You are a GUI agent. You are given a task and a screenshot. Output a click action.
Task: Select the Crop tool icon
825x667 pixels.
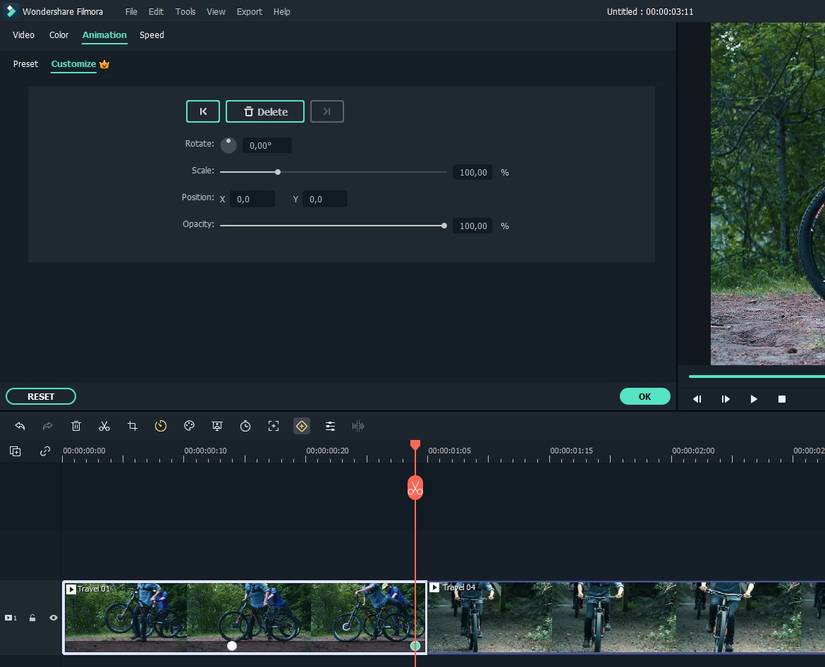pos(132,426)
